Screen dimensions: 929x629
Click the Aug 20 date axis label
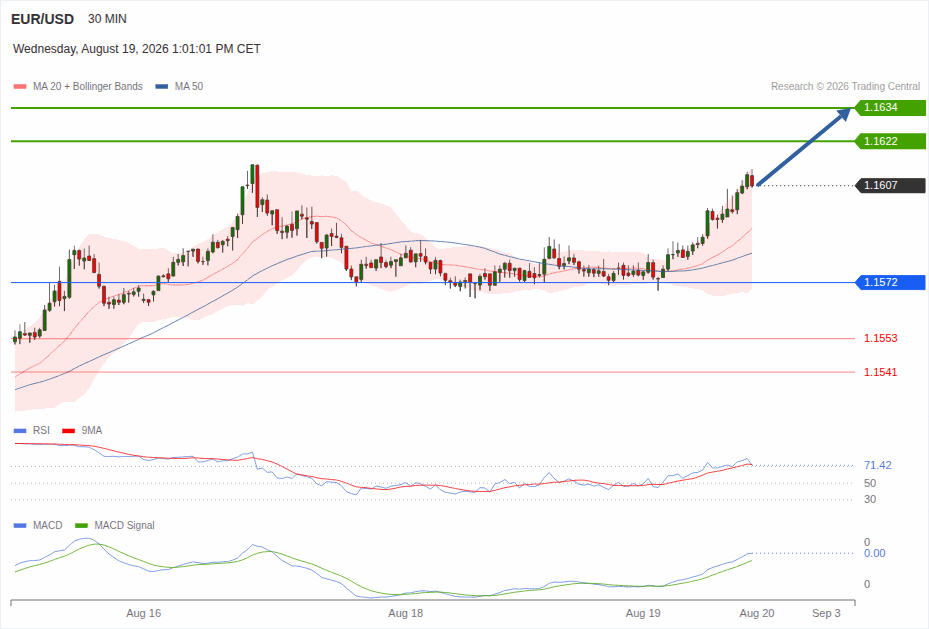[757, 614]
